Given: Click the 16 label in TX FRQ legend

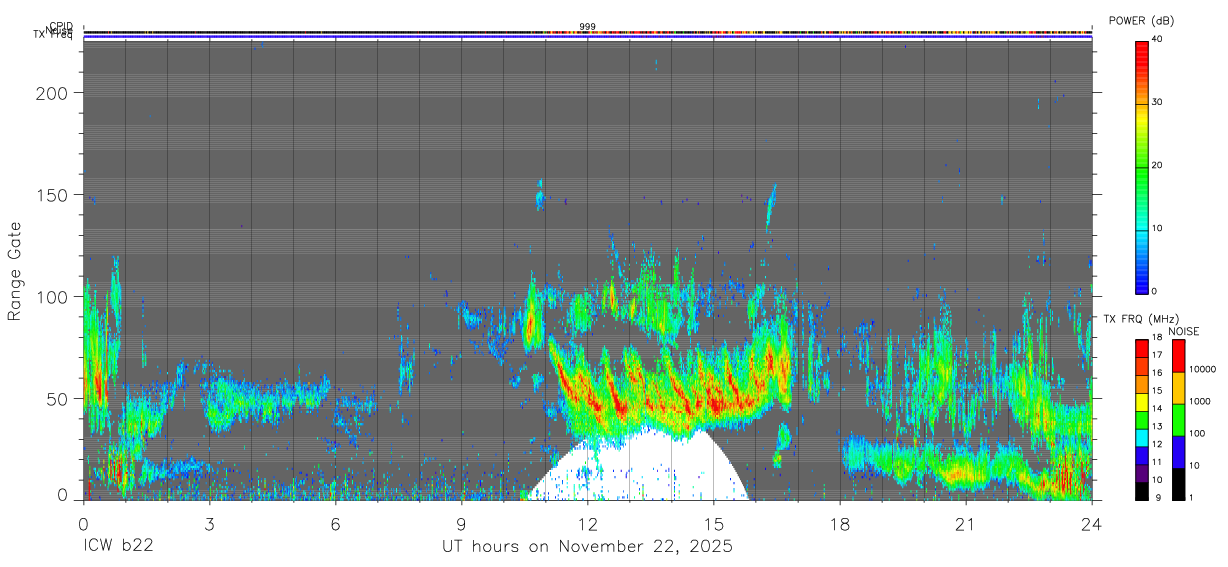Looking at the screenshot, I should click(x=1157, y=372).
